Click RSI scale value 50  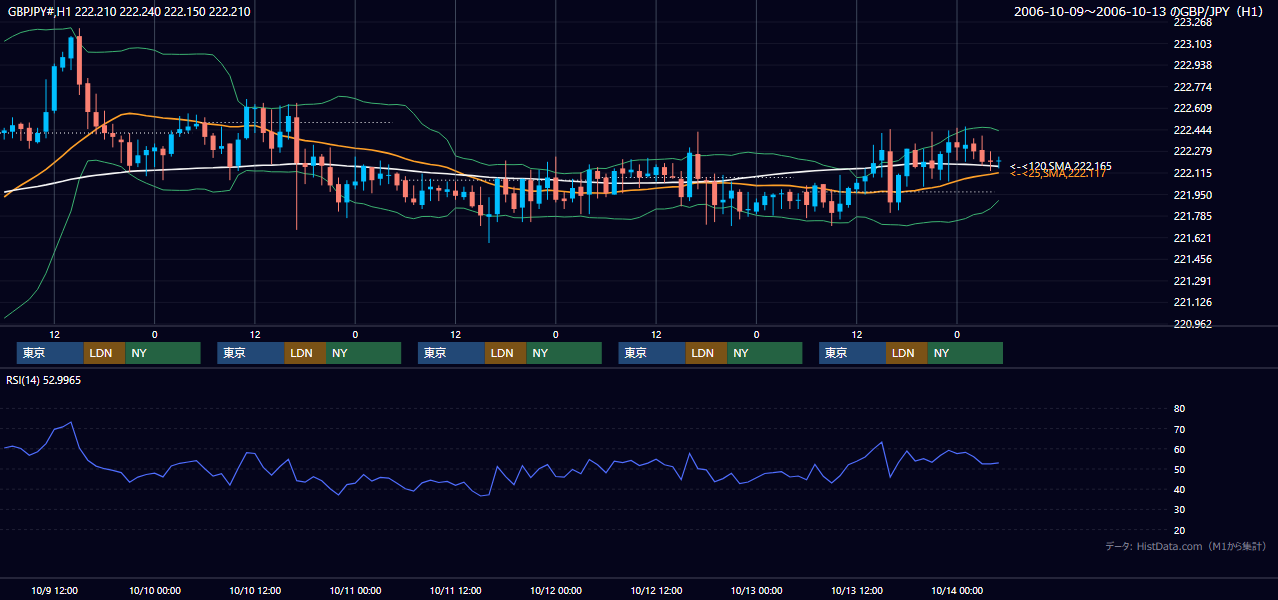tap(1179, 469)
